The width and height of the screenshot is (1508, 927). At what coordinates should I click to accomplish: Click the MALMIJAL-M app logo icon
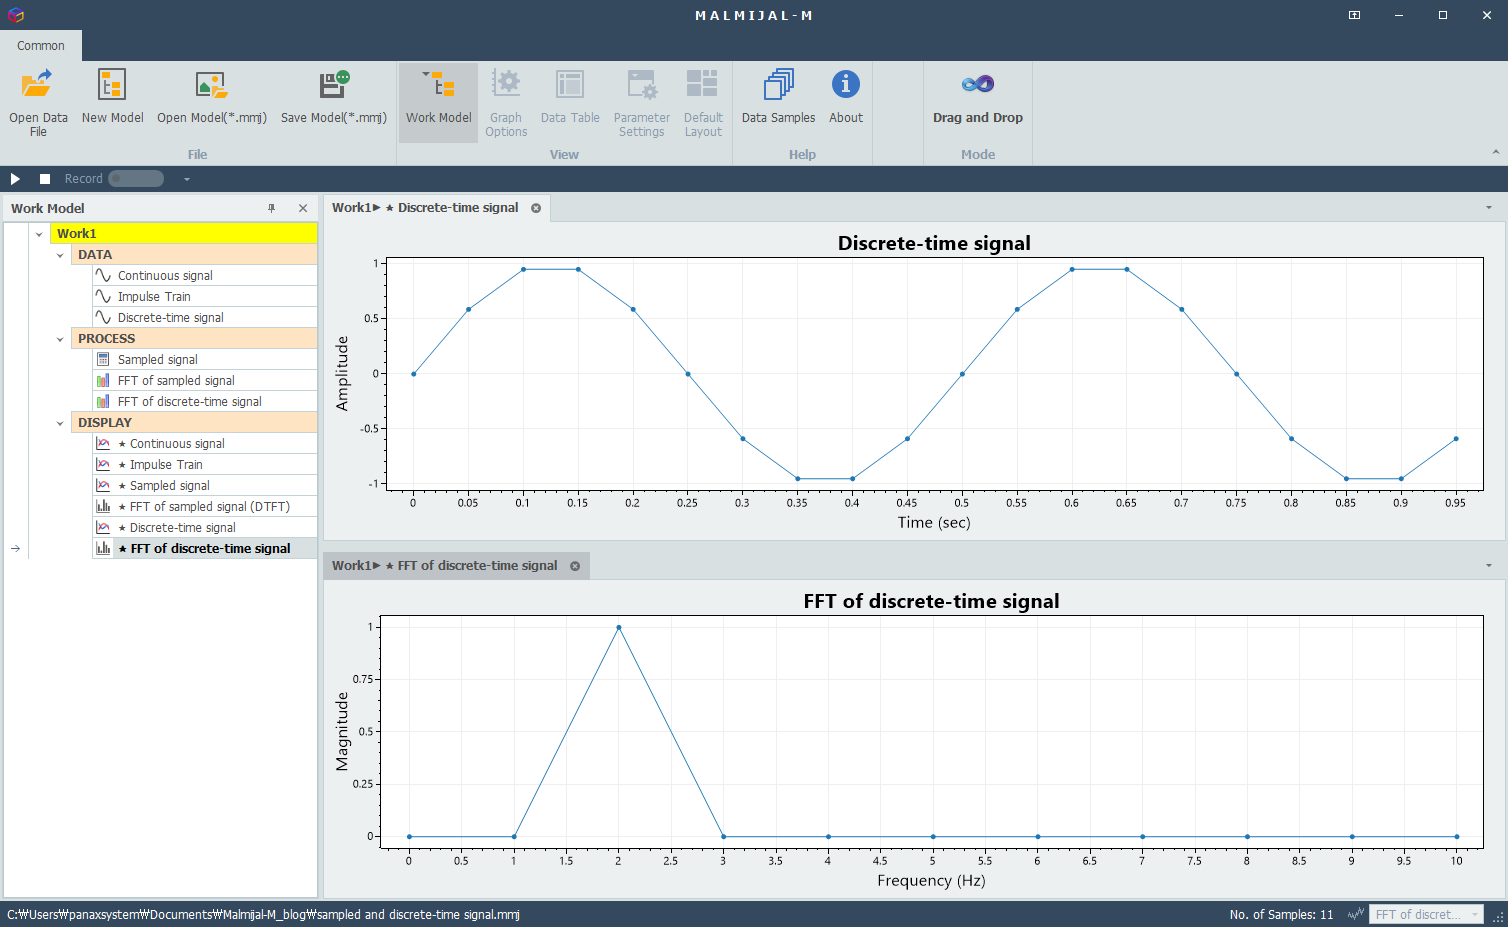(15, 15)
